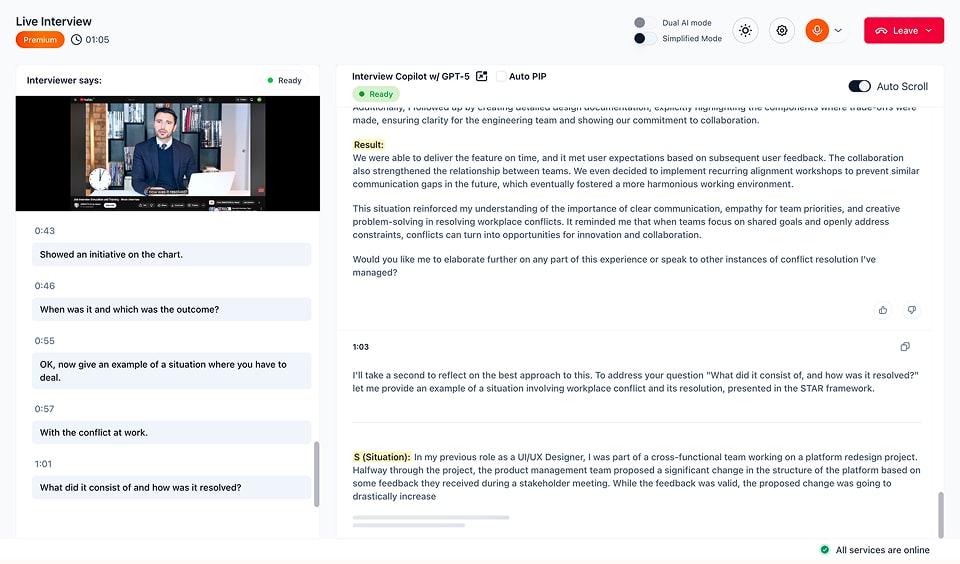Select transcript "With the conflict at work."
This screenshot has height=564, width=960.
tap(171, 432)
